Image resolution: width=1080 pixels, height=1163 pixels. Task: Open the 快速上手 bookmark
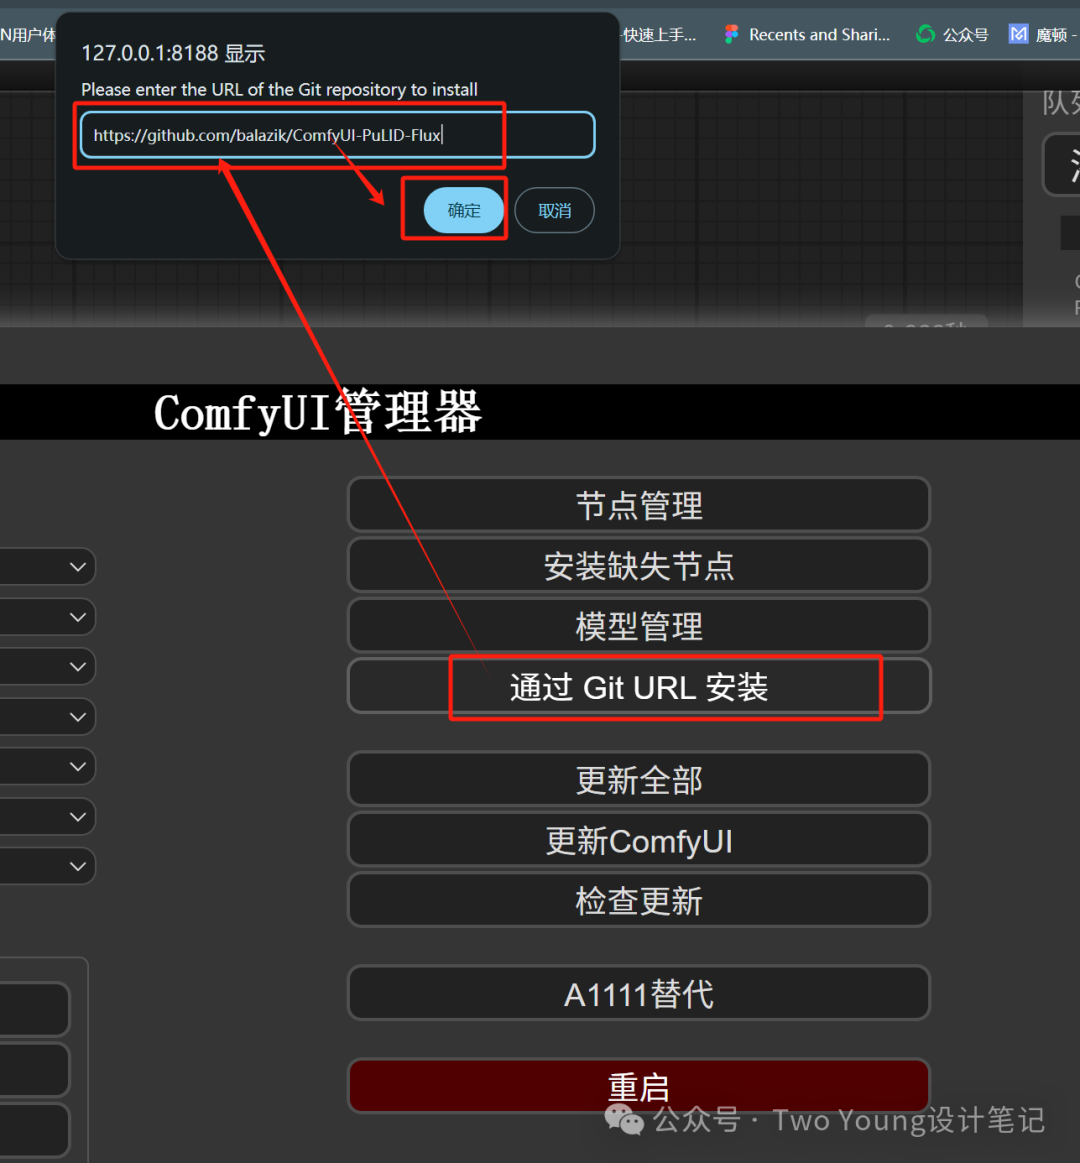(x=659, y=34)
